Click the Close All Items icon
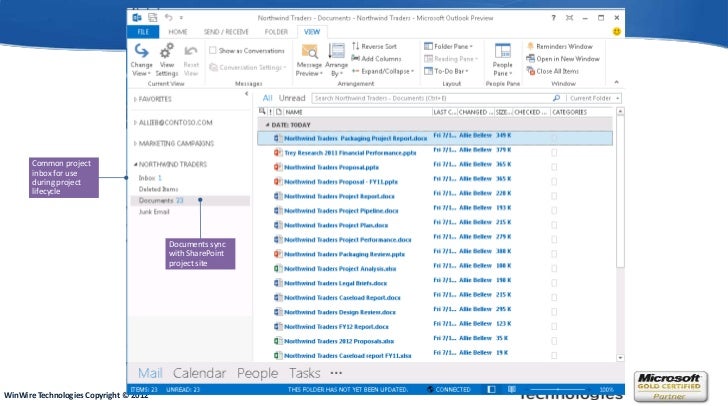The width and height of the screenshot is (728, 406). [x=531, y=71]
